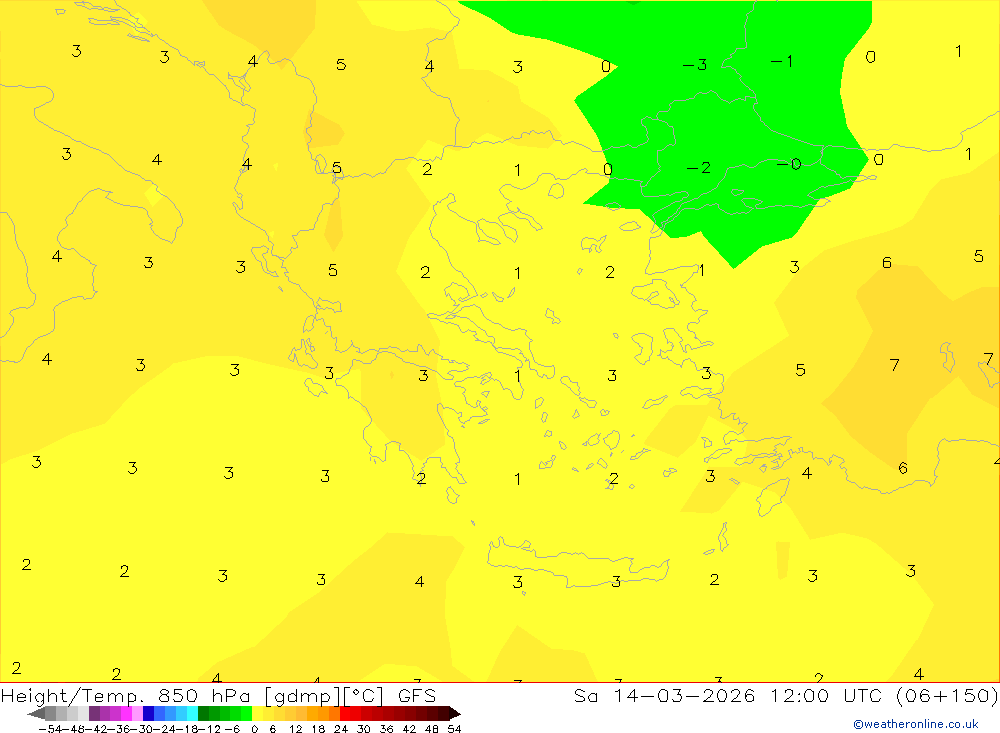
Task: Click the dark blue swatch in the legend
Action: [x=148, y=713]
